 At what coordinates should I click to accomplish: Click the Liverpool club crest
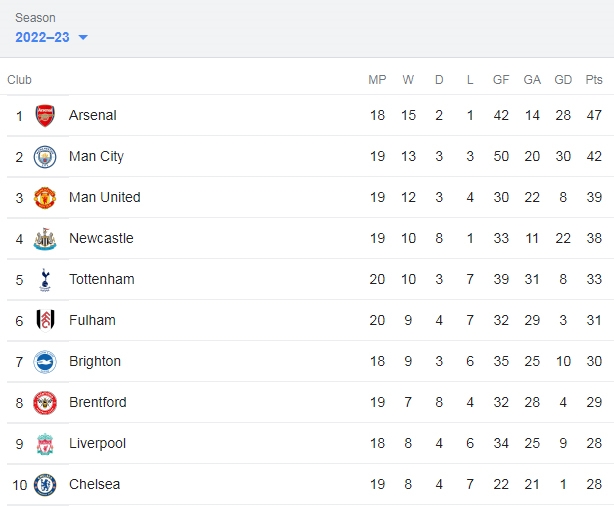(45, 444)
